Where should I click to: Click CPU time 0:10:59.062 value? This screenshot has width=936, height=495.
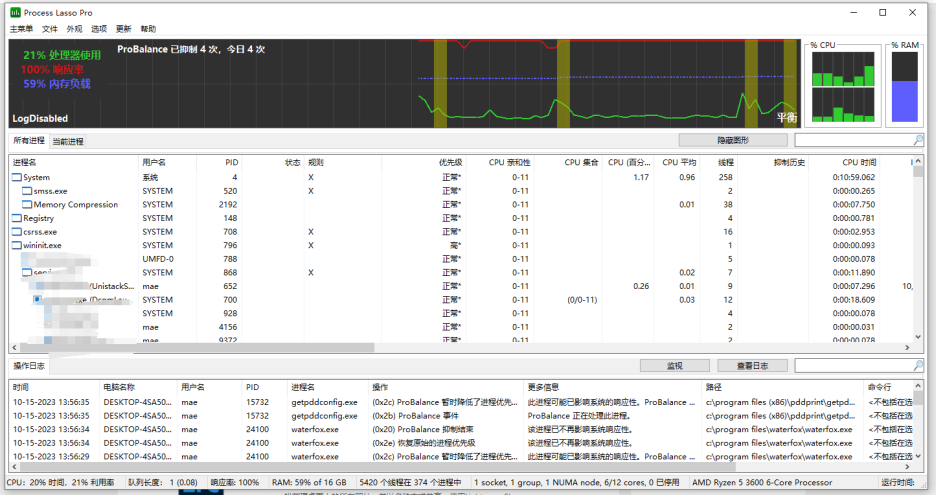[x=854, y=177]
